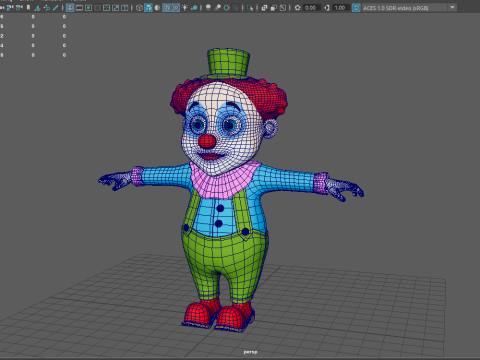Toggle the Gate Mask icon
This screenshot has height=360, width=480.
tap(97, 8)
